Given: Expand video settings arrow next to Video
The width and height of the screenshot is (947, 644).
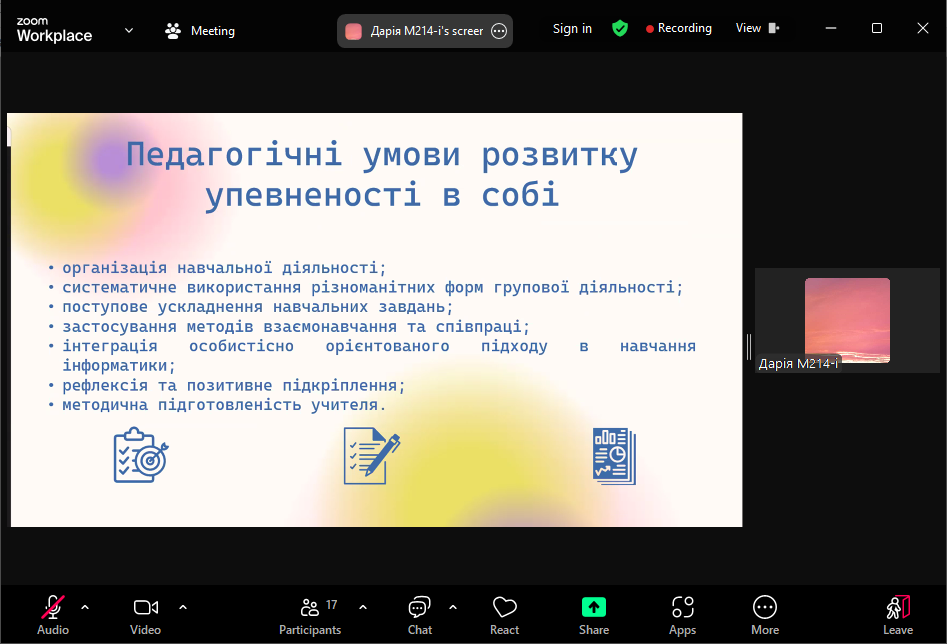Looking at the screenshot, I should tap(183, 607).
